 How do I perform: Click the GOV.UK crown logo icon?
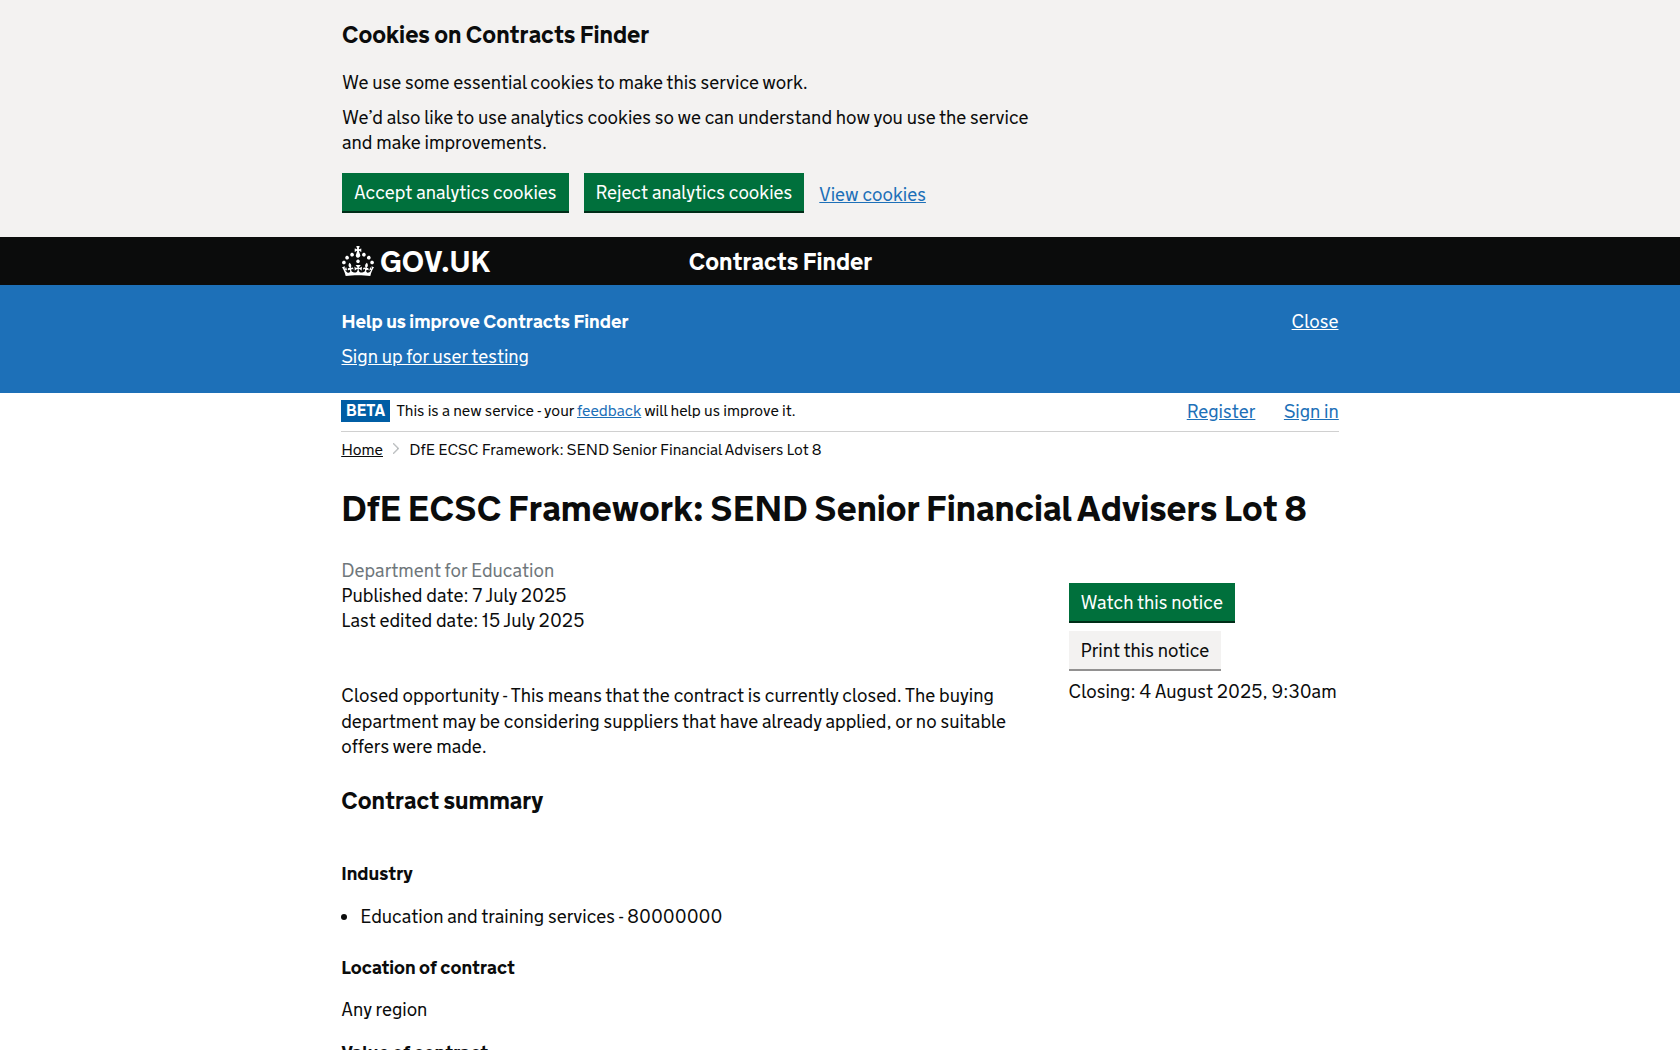pyautogui.click(x=357, y=262)
